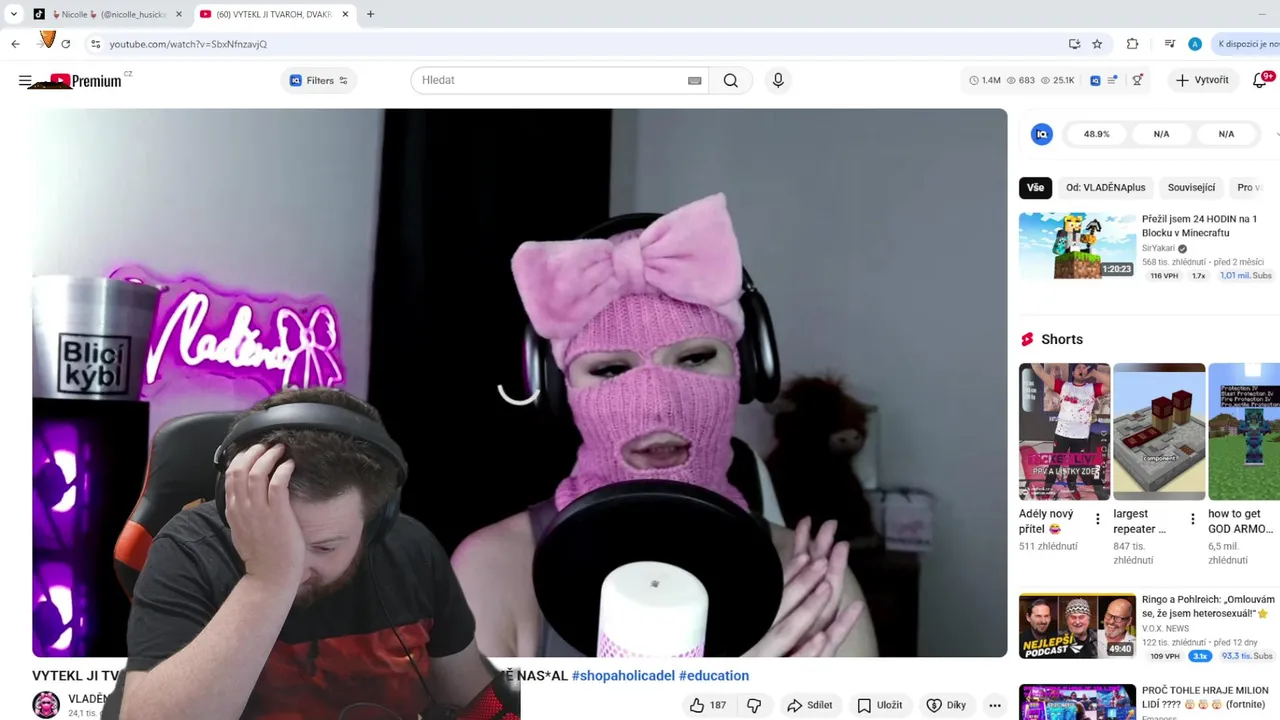Click the 25.1K views eye stat

1058,80
